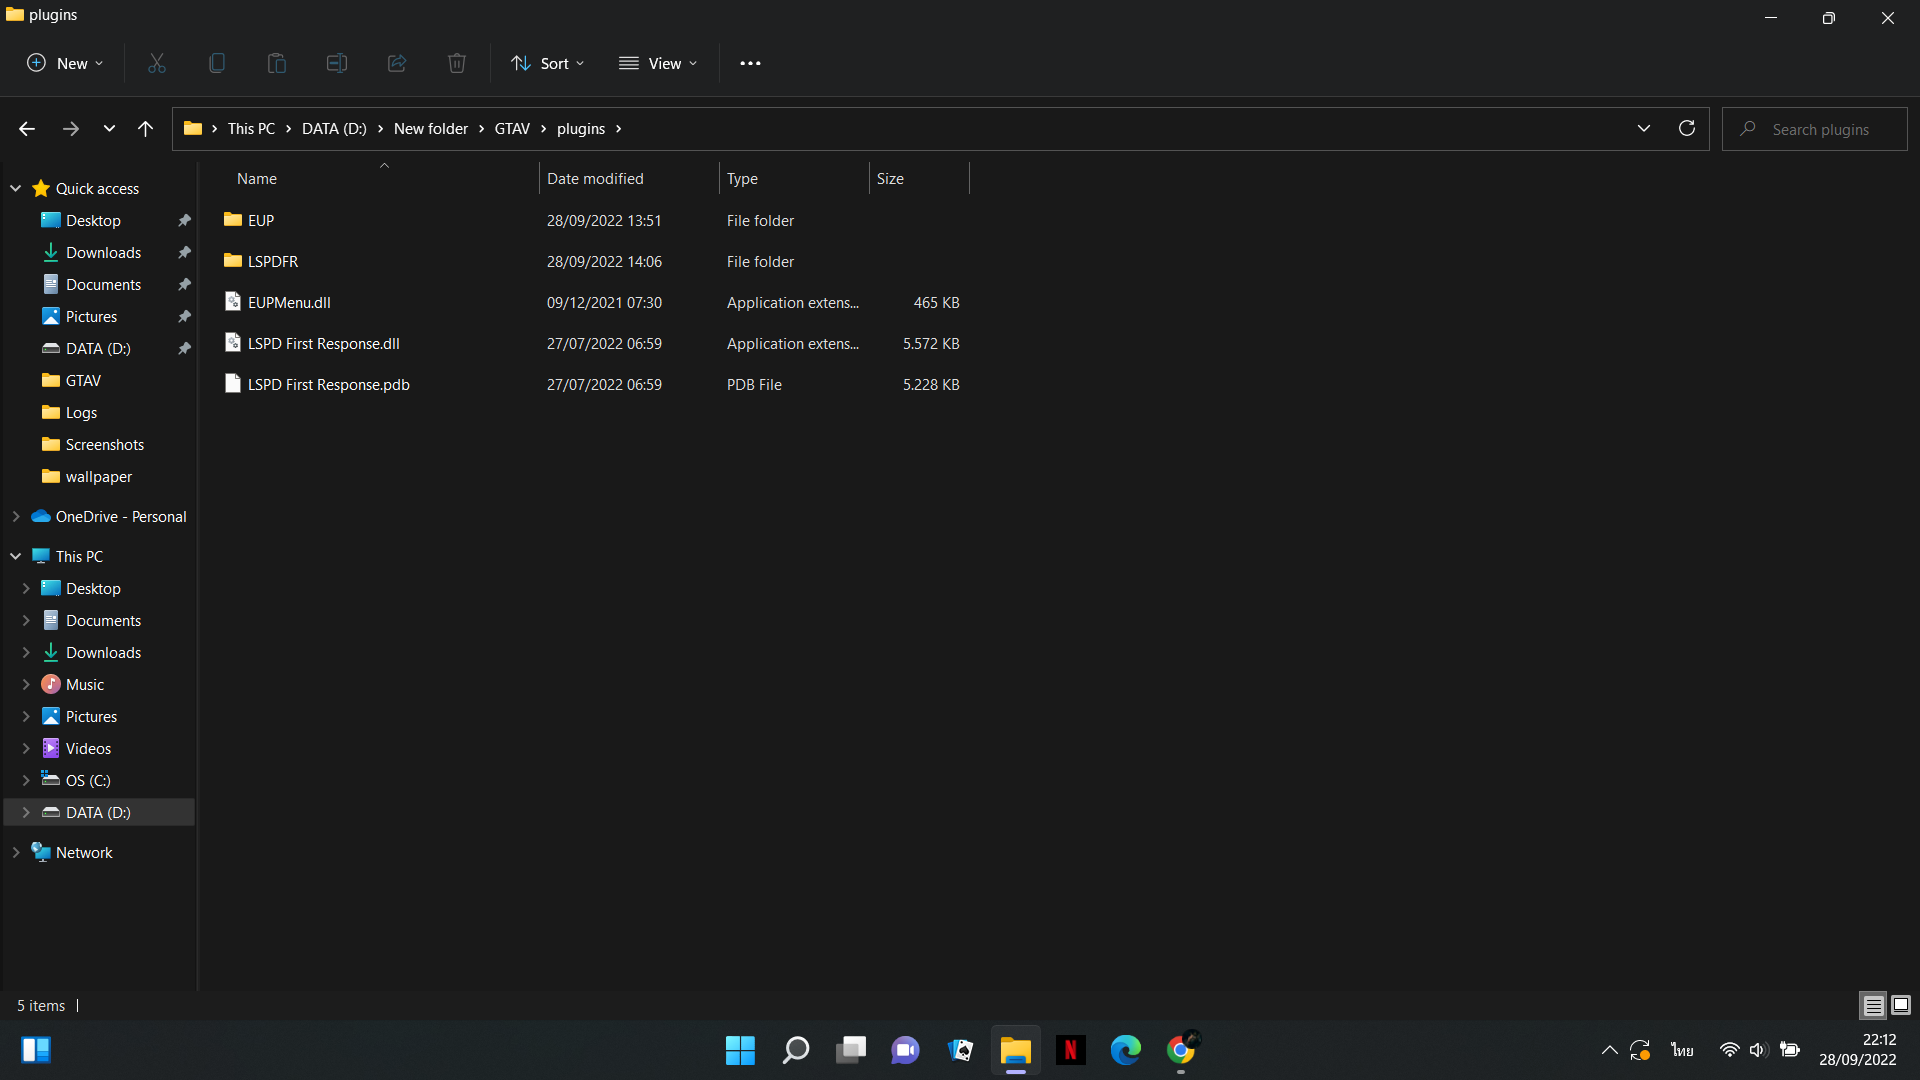Open the See more options menu
Viewport: 1920px width, 1080px height.
750,63
